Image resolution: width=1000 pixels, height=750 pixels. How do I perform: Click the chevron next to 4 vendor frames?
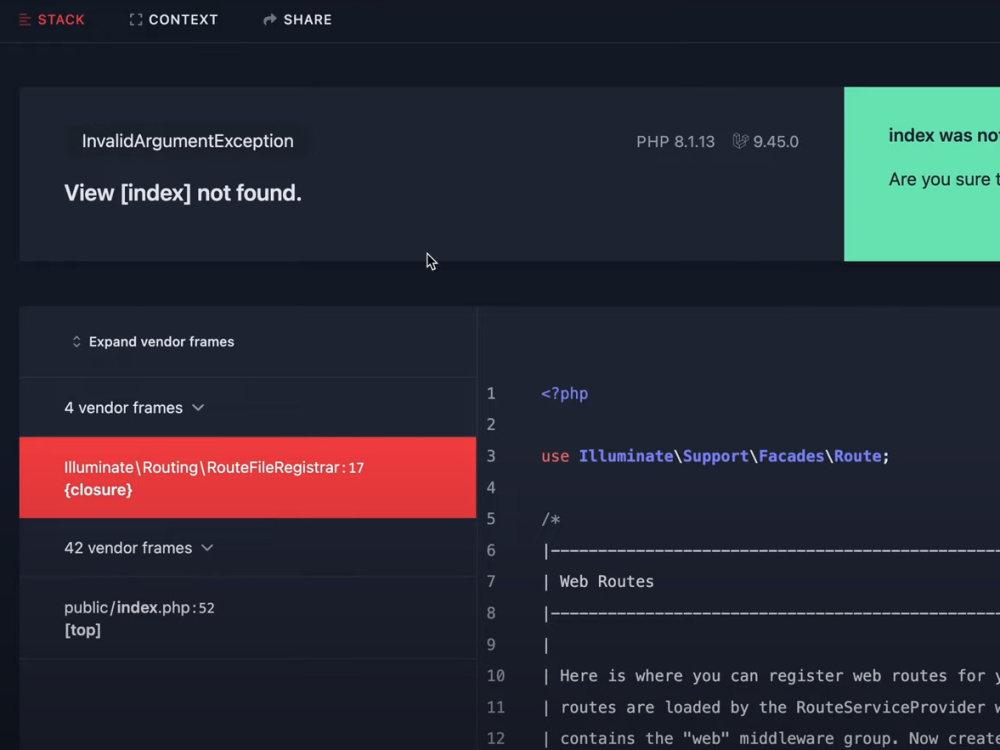pos(198,408)
